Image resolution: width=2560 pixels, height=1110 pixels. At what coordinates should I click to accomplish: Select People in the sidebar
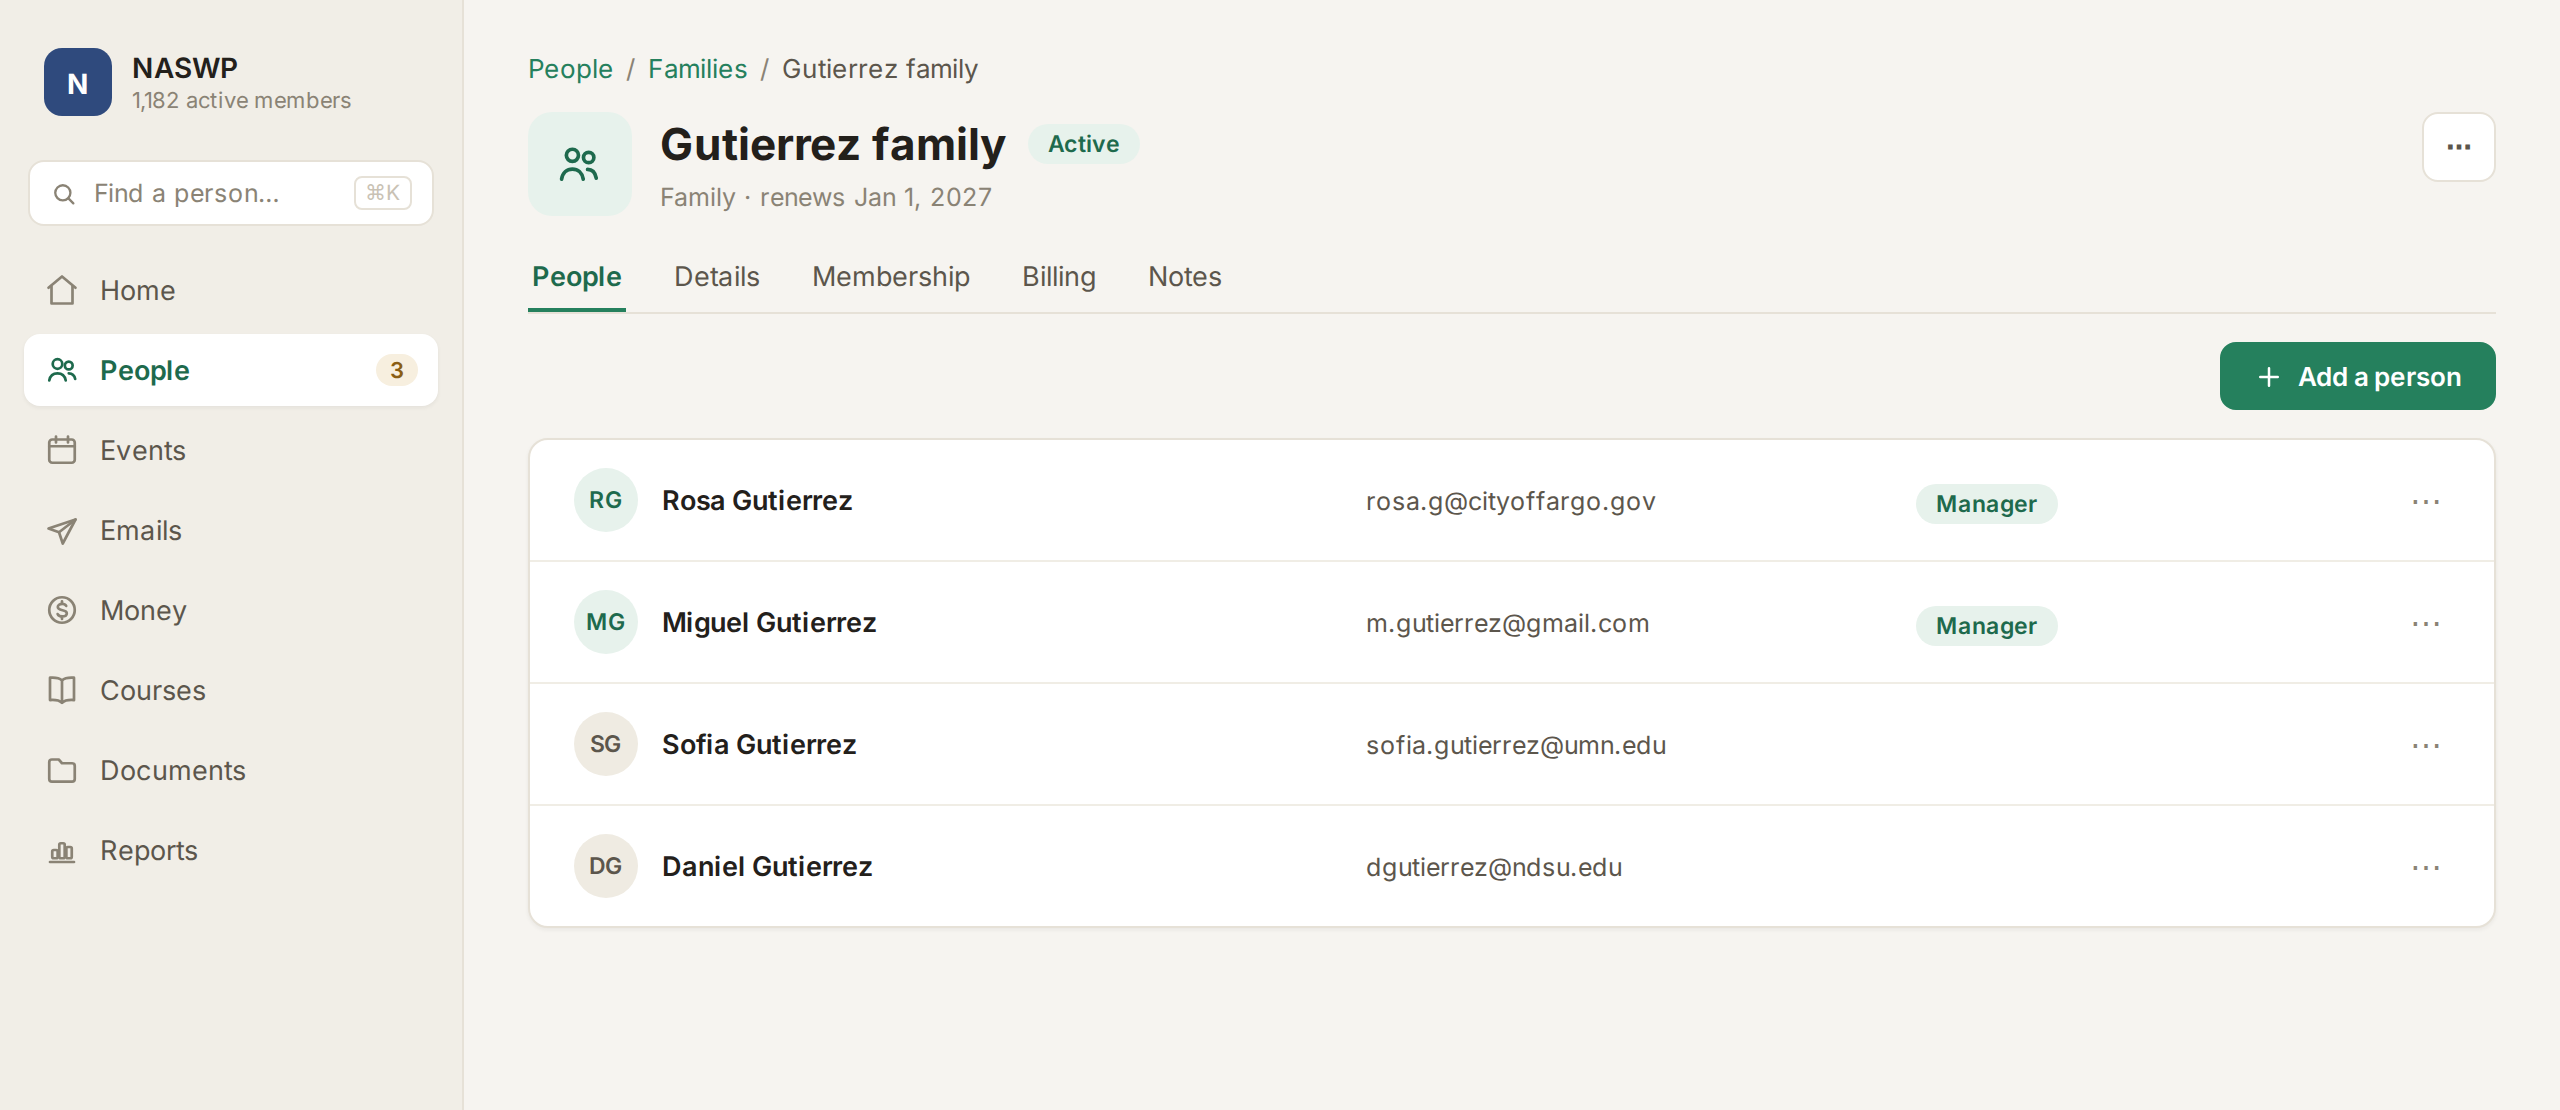[x=231, y=370]
